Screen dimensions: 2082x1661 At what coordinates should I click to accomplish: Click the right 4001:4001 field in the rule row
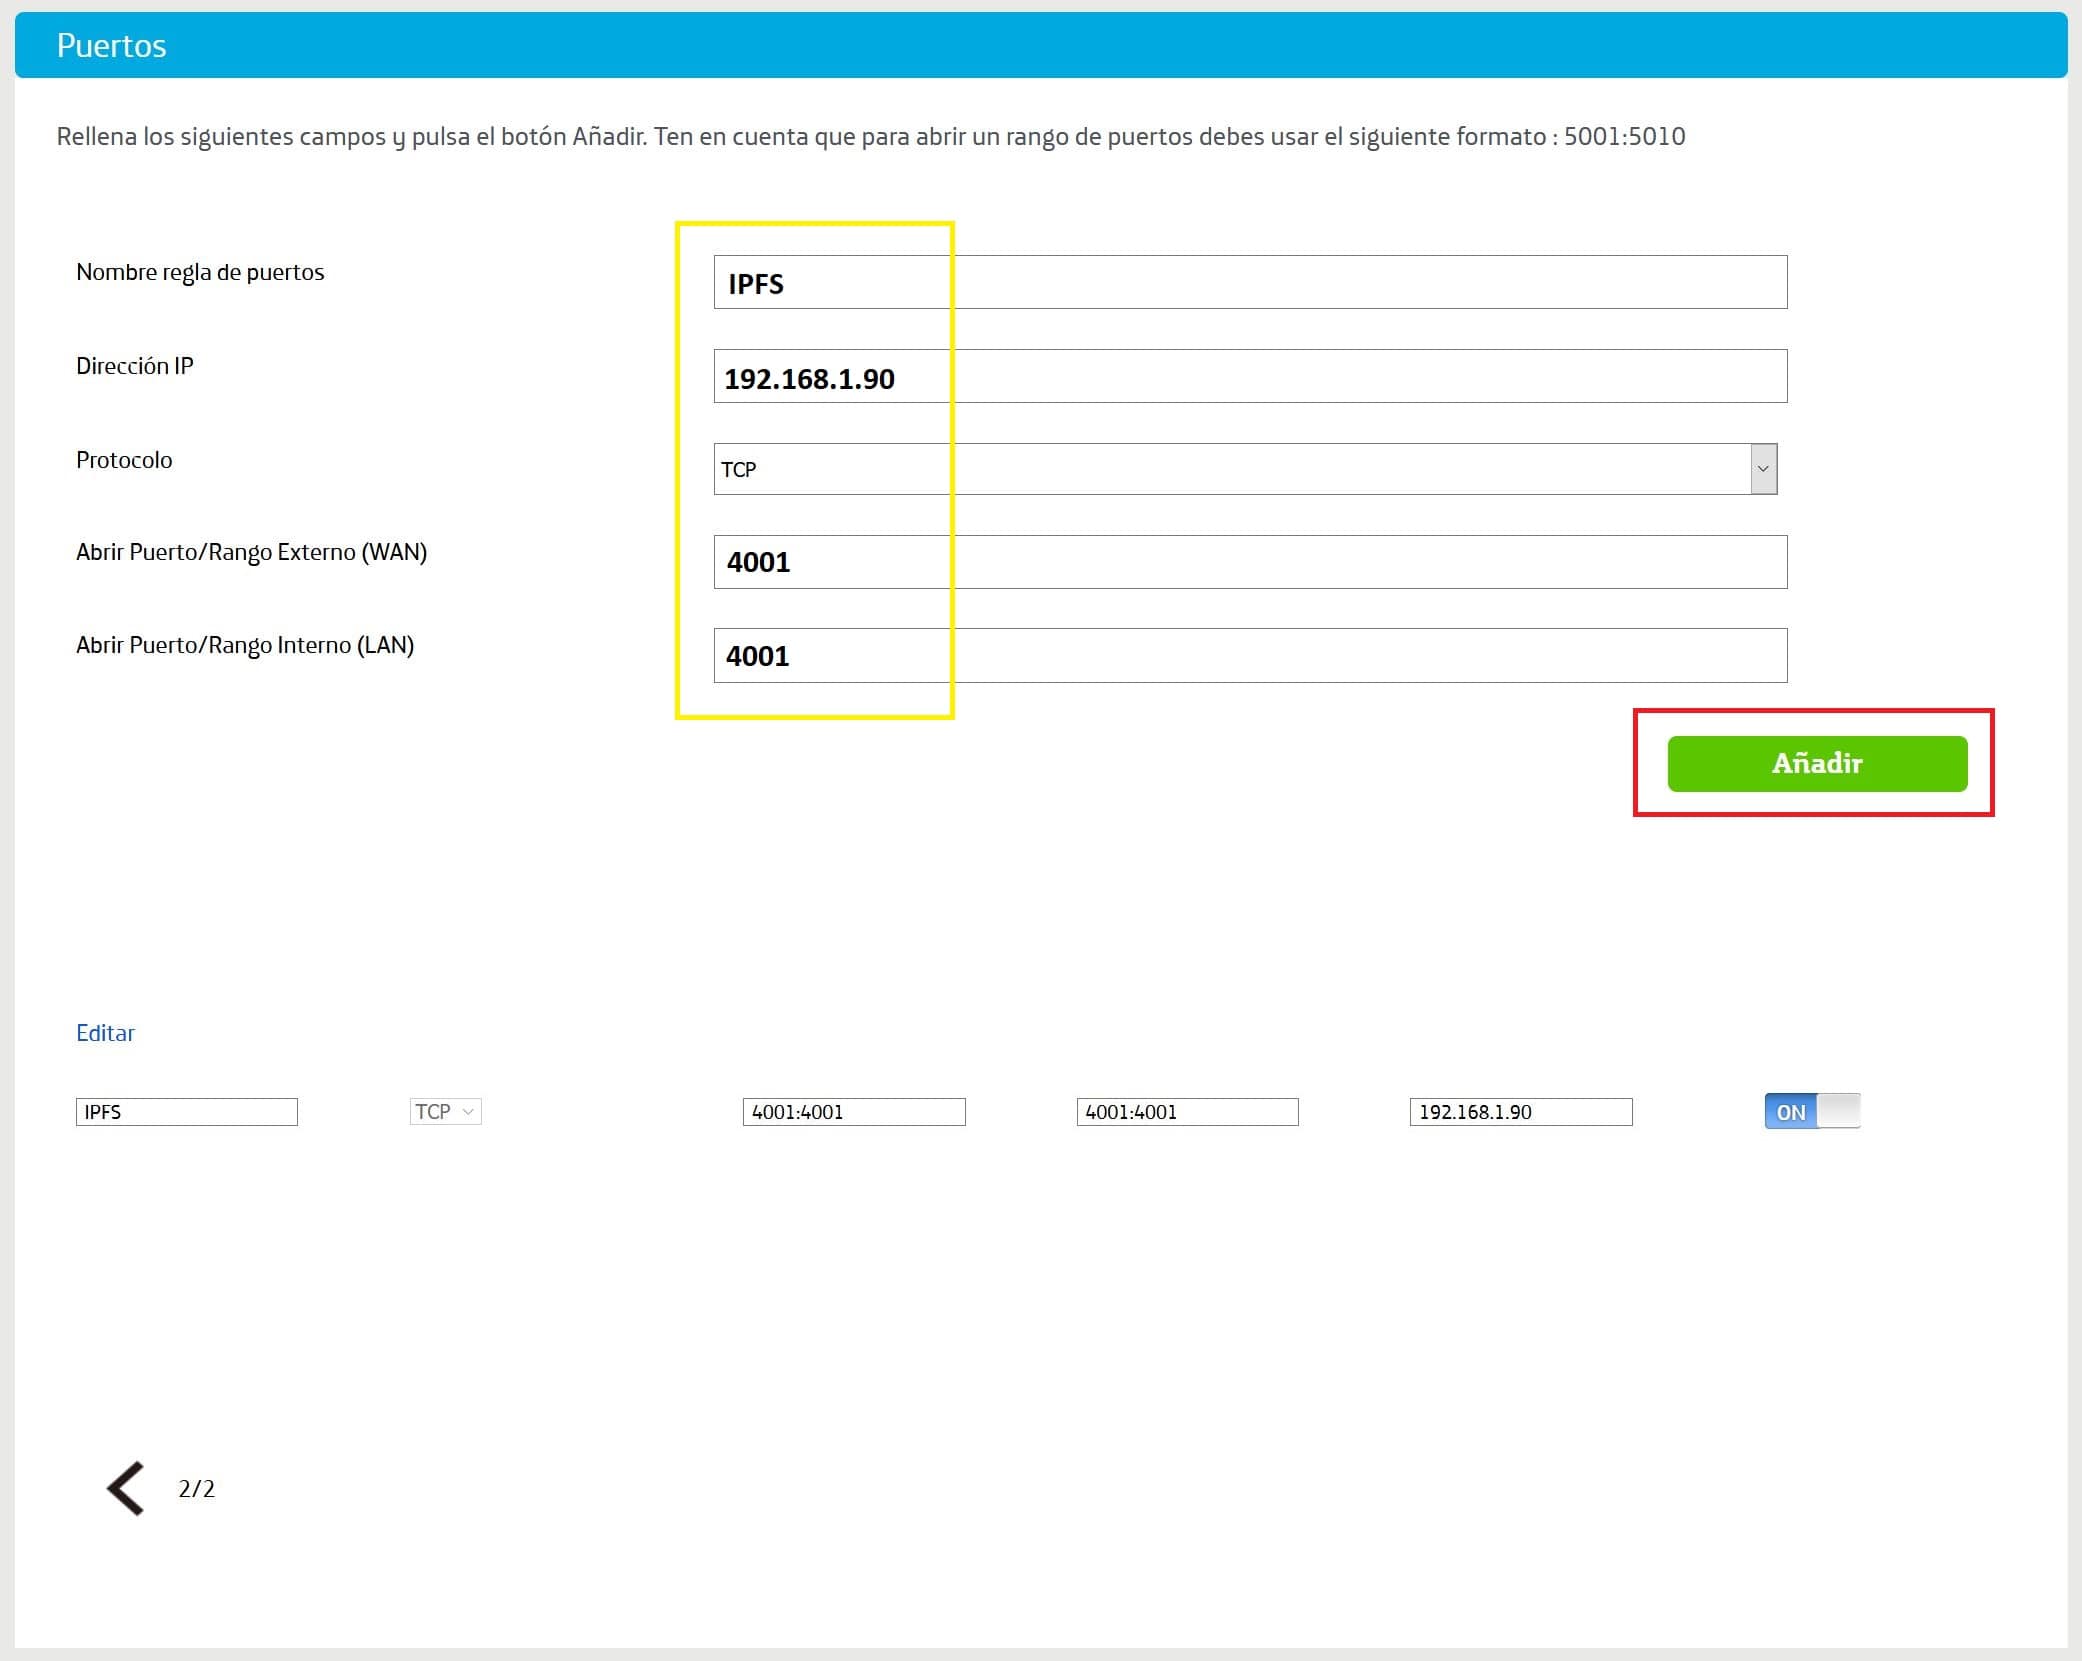(1187, 1112)
